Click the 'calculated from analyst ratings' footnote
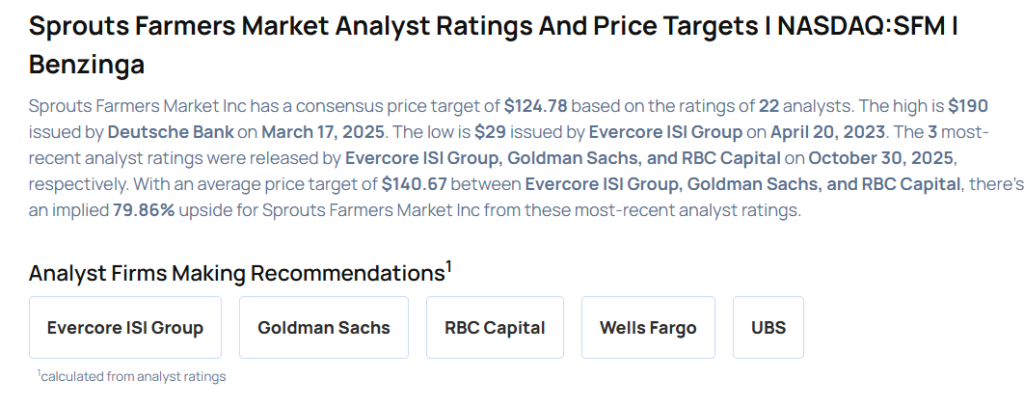 coord(132,376)
